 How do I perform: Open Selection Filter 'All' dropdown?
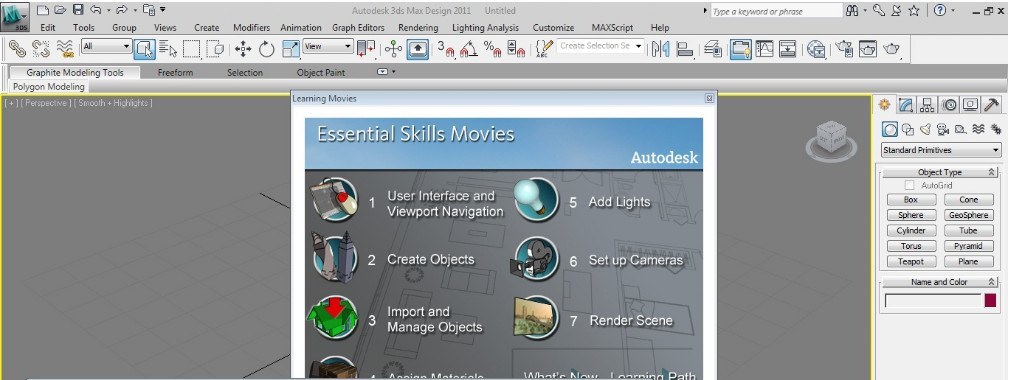click(x=106, y=46)
